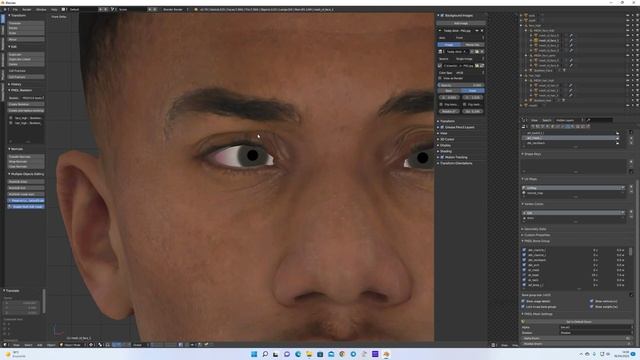Expand the Geometry Data panel
Screen dimensions: 640x360
[x=534, y=229]
